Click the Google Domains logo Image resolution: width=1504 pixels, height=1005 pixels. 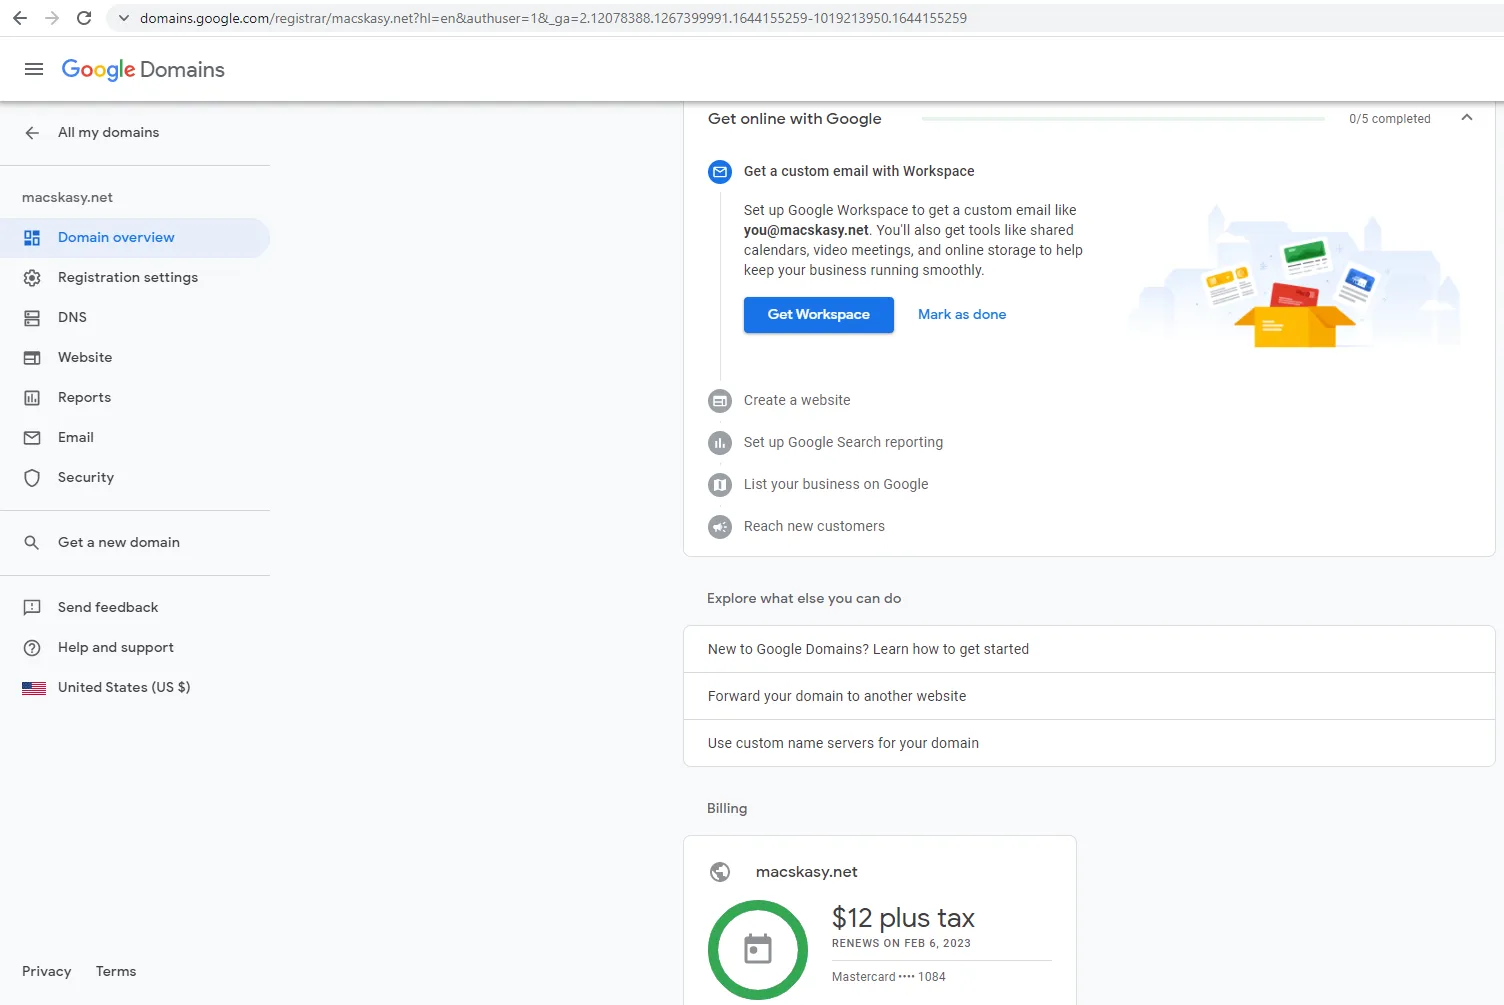point(143,69)
